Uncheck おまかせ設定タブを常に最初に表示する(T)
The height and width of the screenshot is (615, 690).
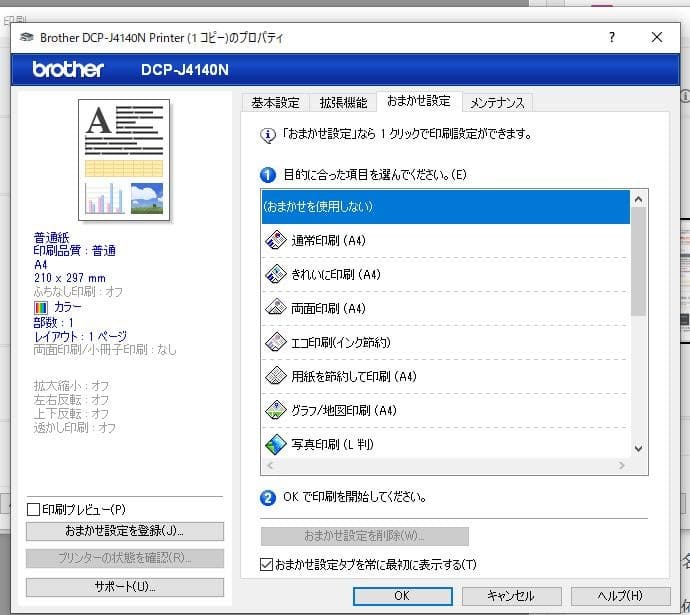(x=266, y=564)
